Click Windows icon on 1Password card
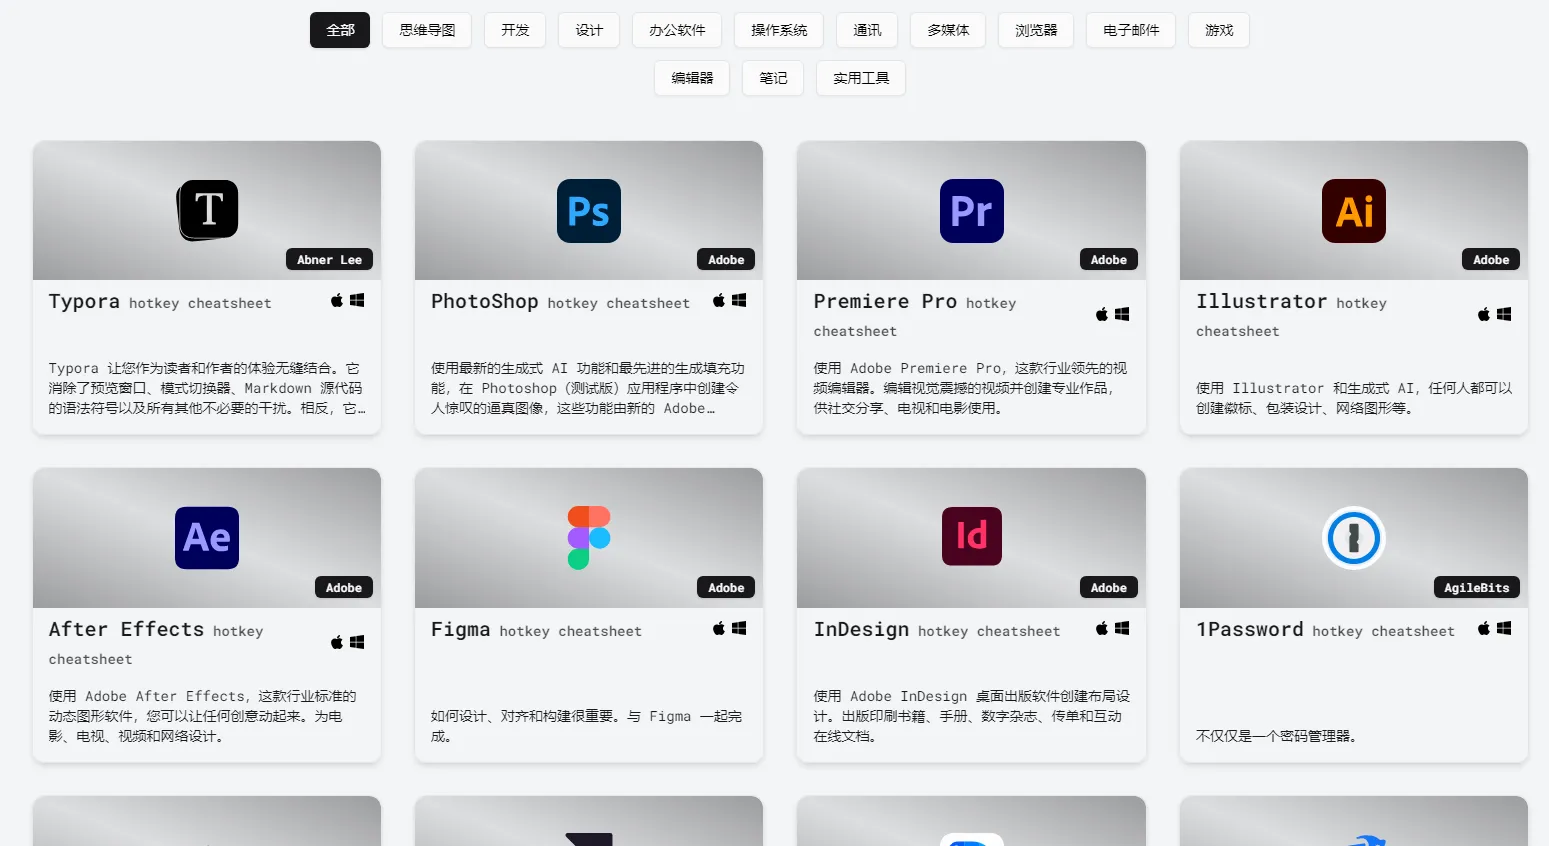 1504,628
